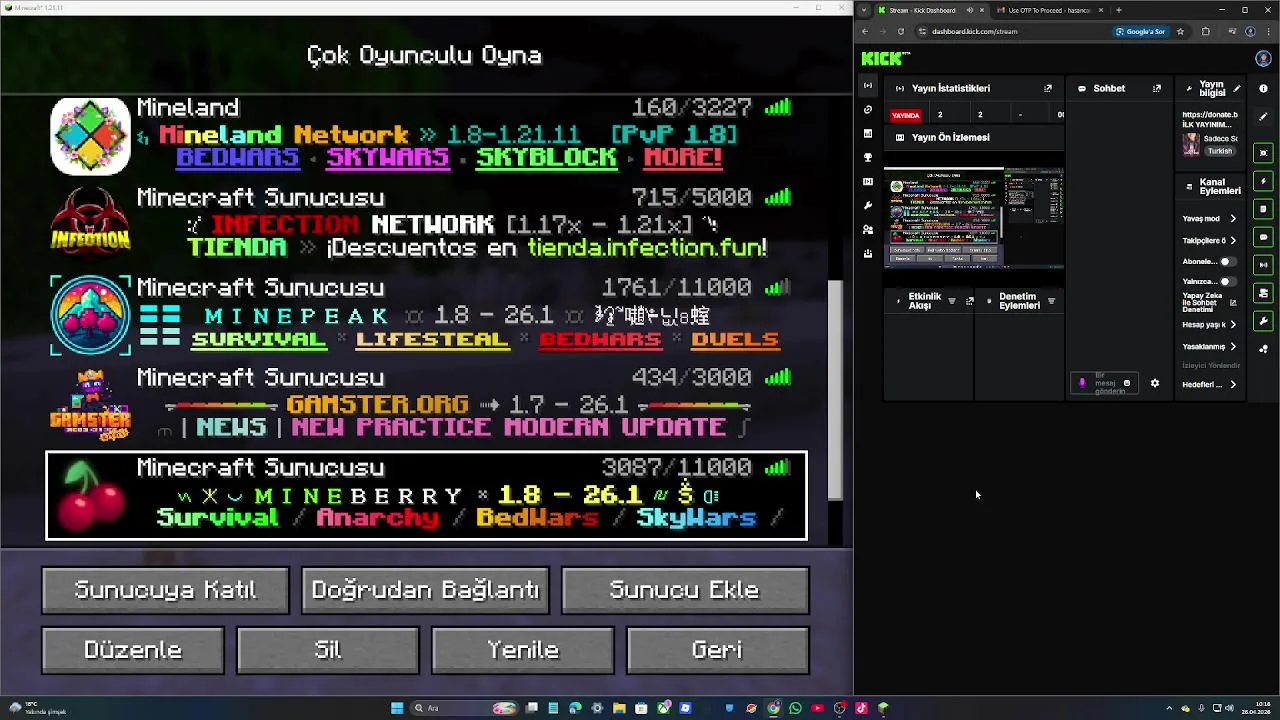
Task: Open analytics chart icon in Kick sidebar
Action: coord(867,134)
